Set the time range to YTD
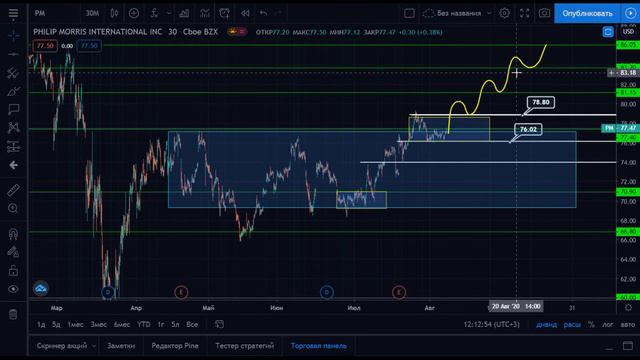Viewport: 640px width, 360px height. click(x=144, y=324)
